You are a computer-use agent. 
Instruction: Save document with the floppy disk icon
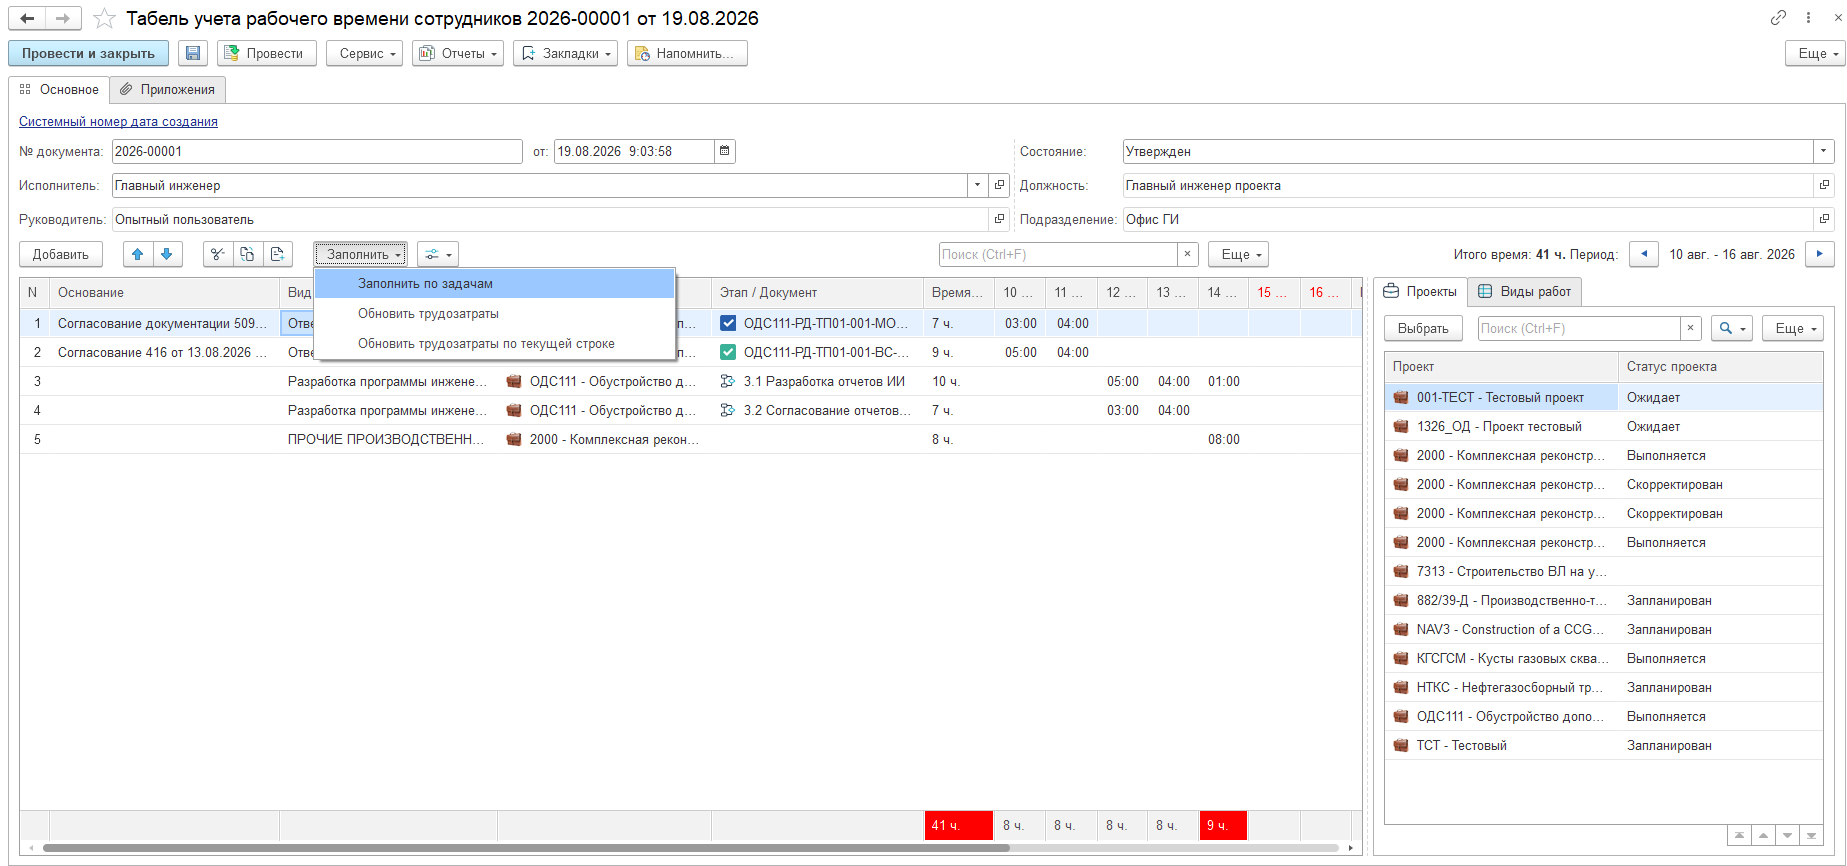pyautogui.click(x=193, y=53)
